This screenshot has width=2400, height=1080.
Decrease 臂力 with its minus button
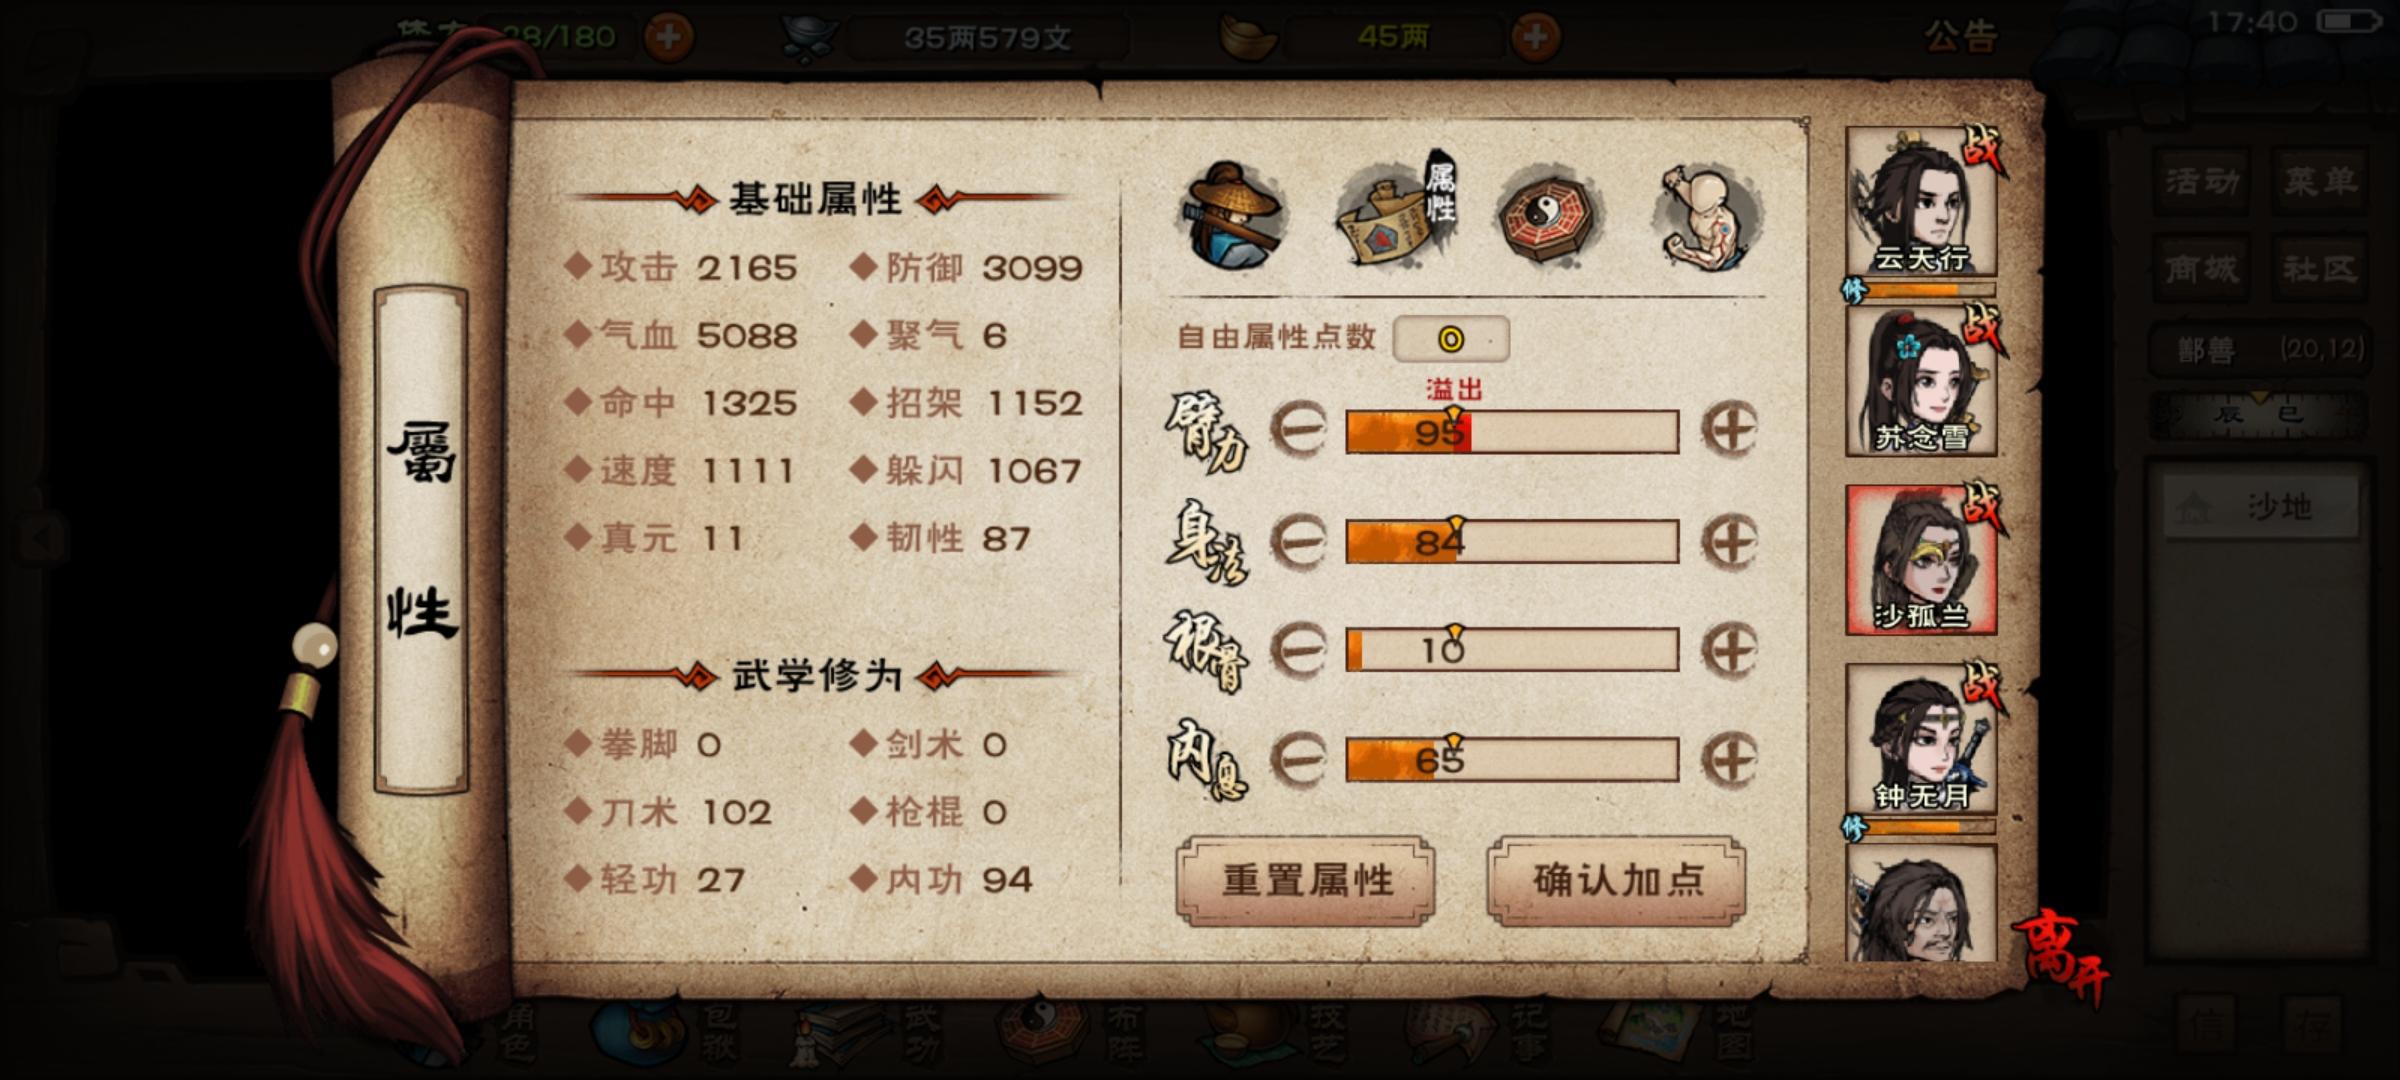(1298, 430)
